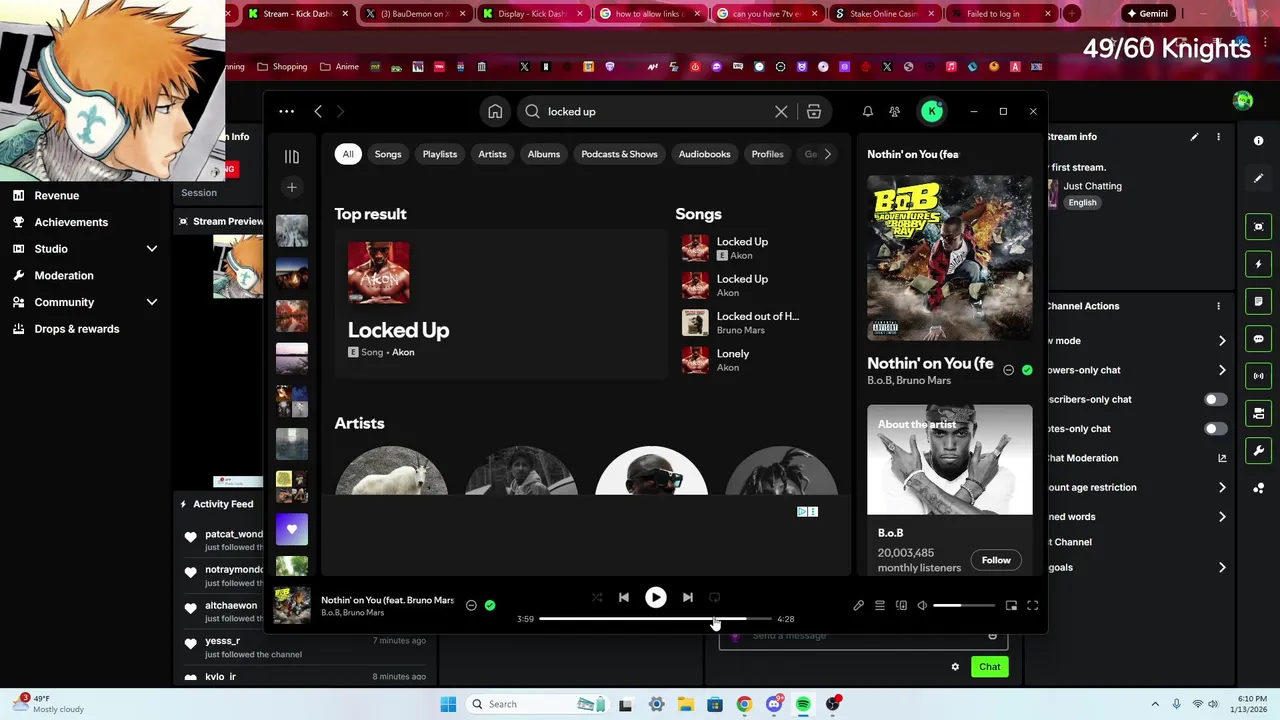Open Spotify Browse icon next to search
This screenshot has height=720, width=1280.
point(814,112)
